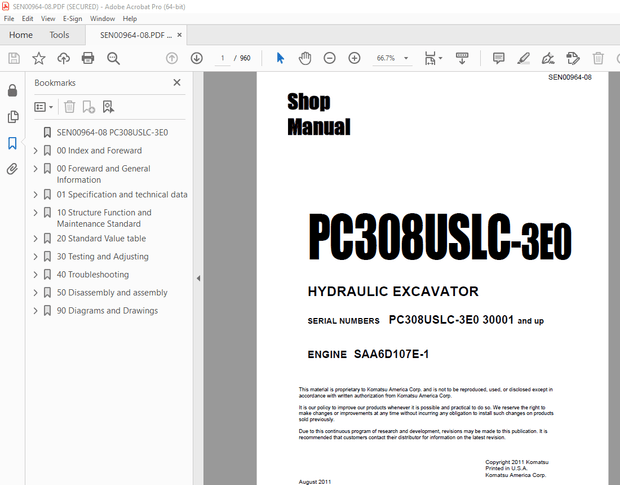Image resolution: width=620 pixels, height=485 pixels.
Task: Close the Bookmarks panel
Action: tap(177, 82)
